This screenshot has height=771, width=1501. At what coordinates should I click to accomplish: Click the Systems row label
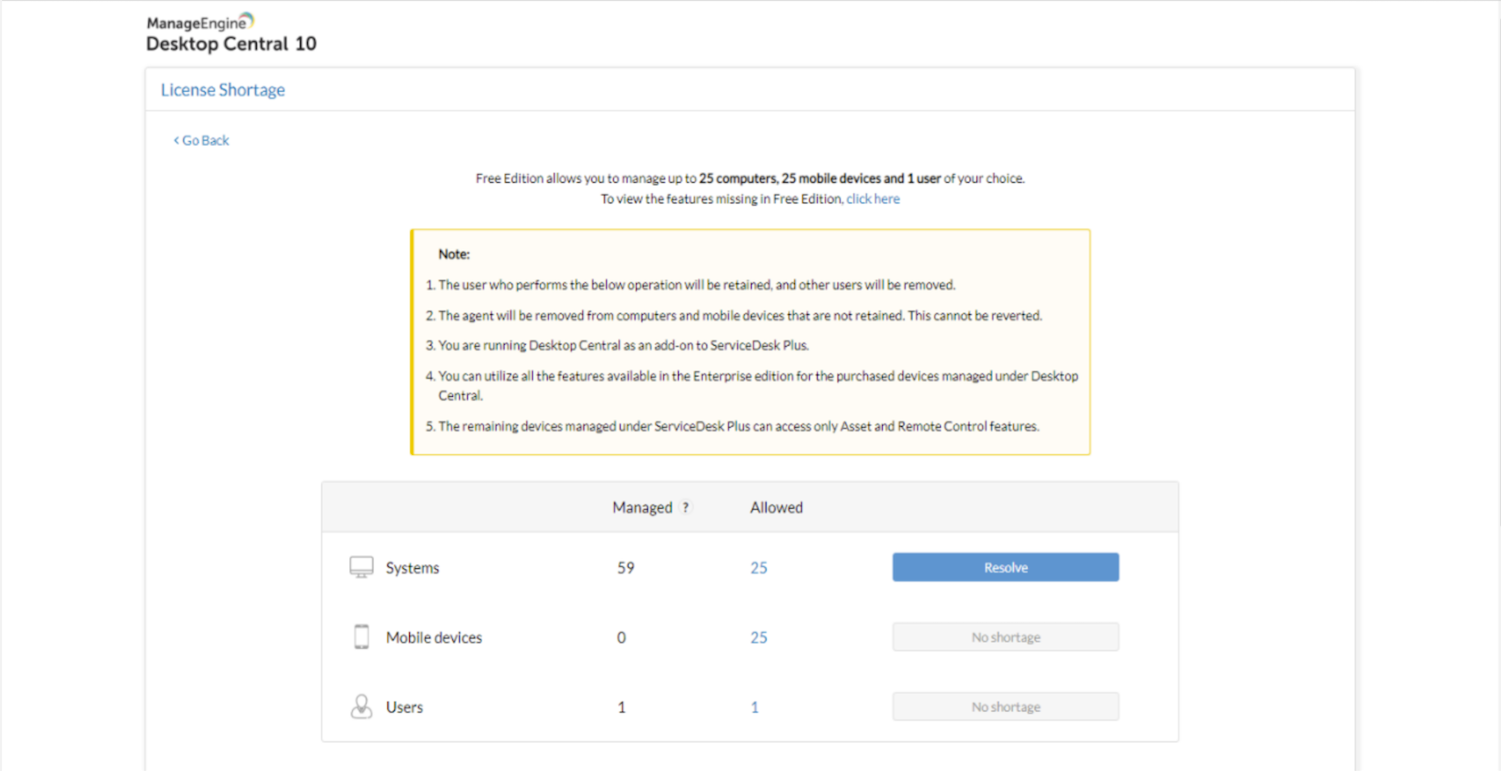point(412,568)
